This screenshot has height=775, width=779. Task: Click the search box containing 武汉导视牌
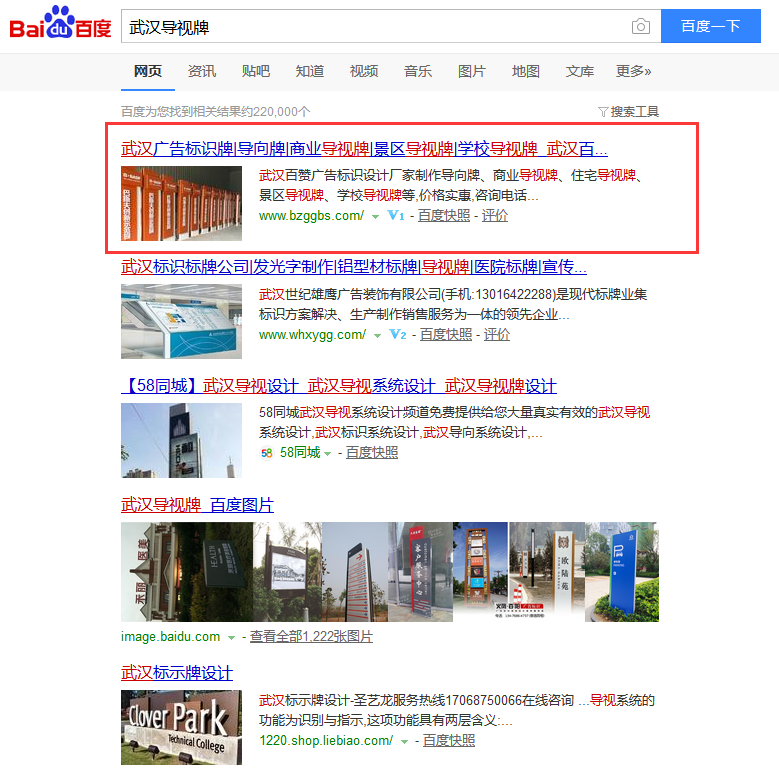pos(375,27)
